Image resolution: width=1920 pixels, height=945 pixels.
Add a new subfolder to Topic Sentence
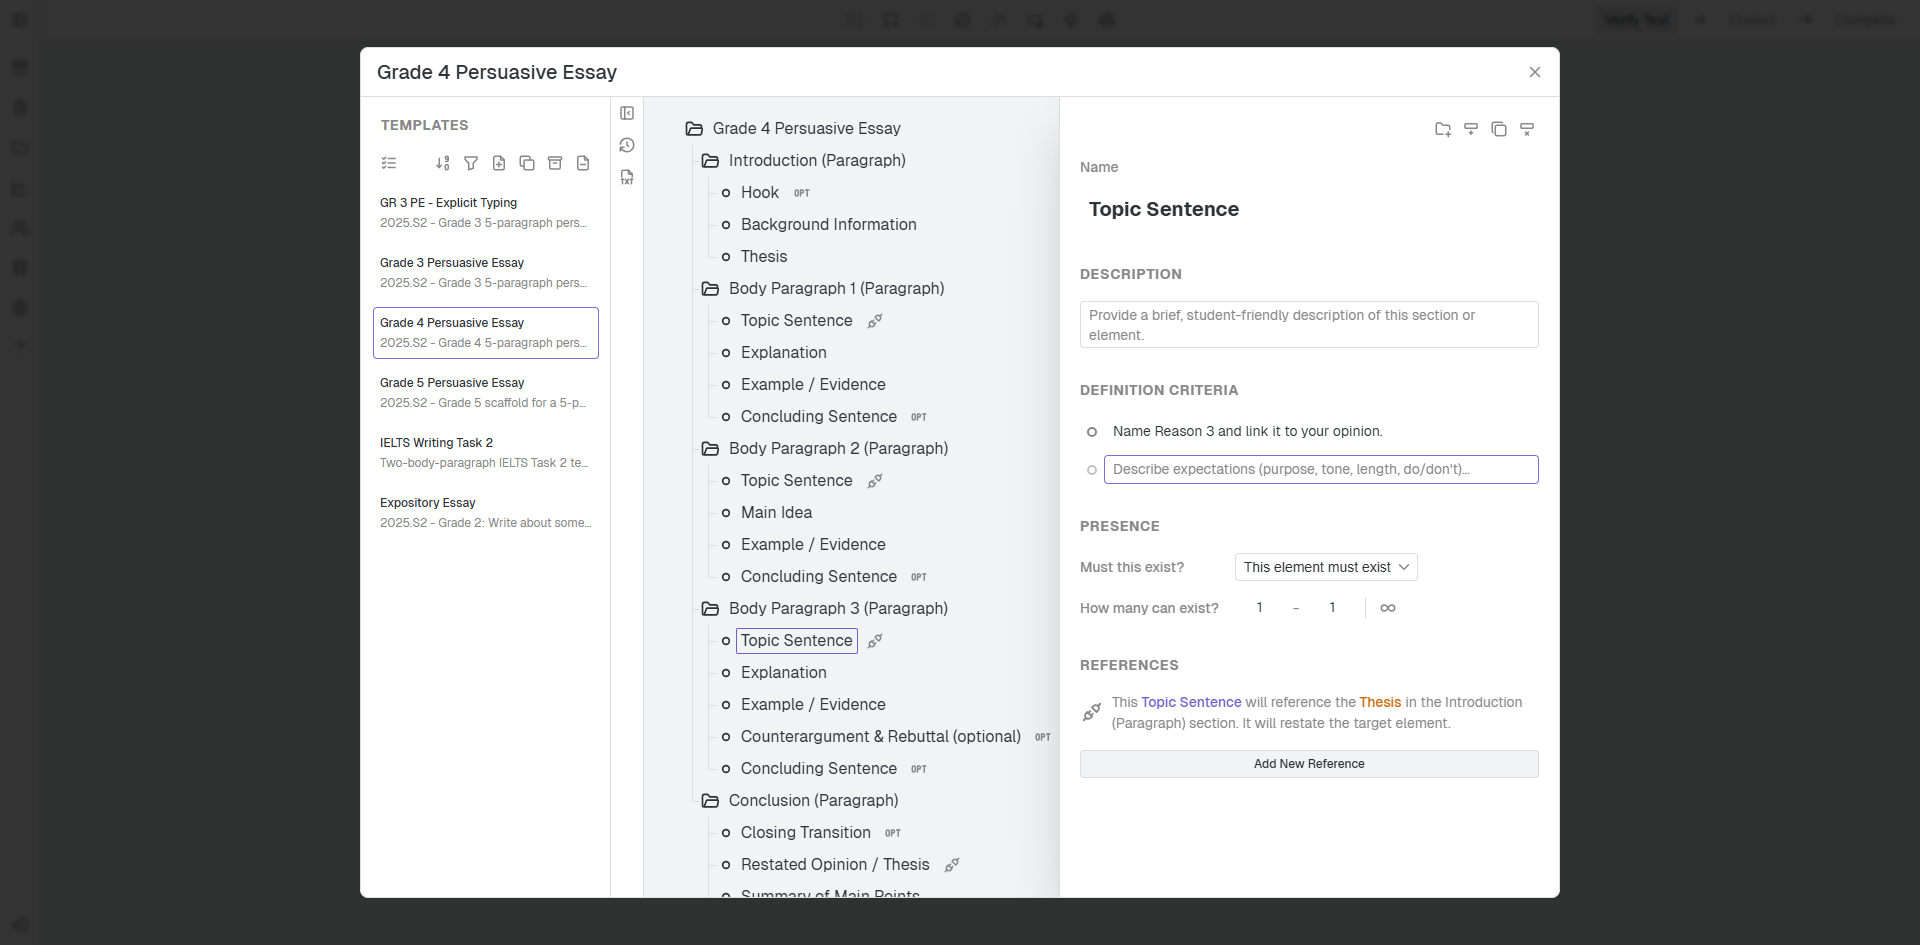(1442, 129)
